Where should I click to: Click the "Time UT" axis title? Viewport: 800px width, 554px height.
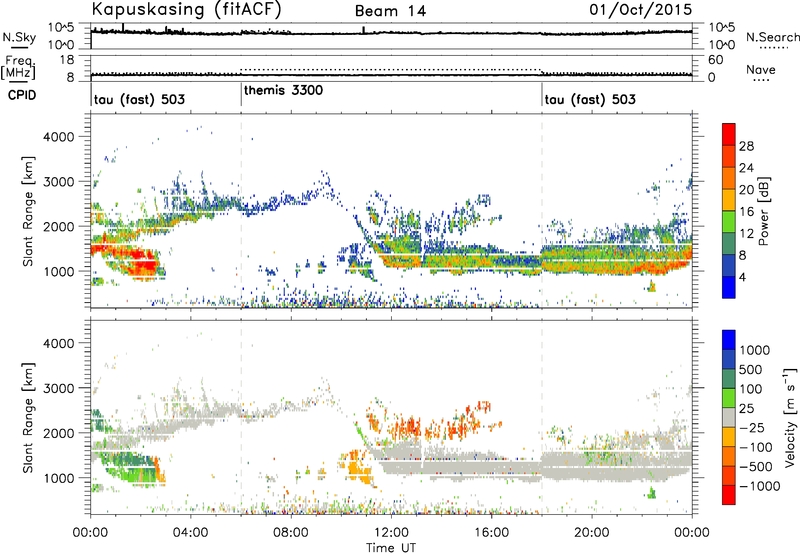pyautogui.click(x=391, y=548)
